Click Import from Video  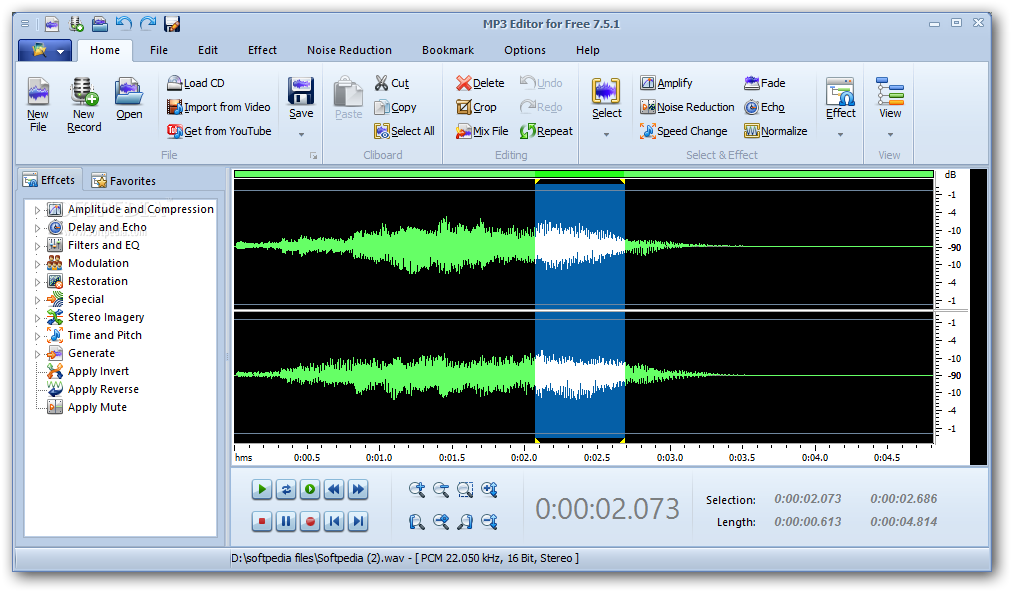218,107
